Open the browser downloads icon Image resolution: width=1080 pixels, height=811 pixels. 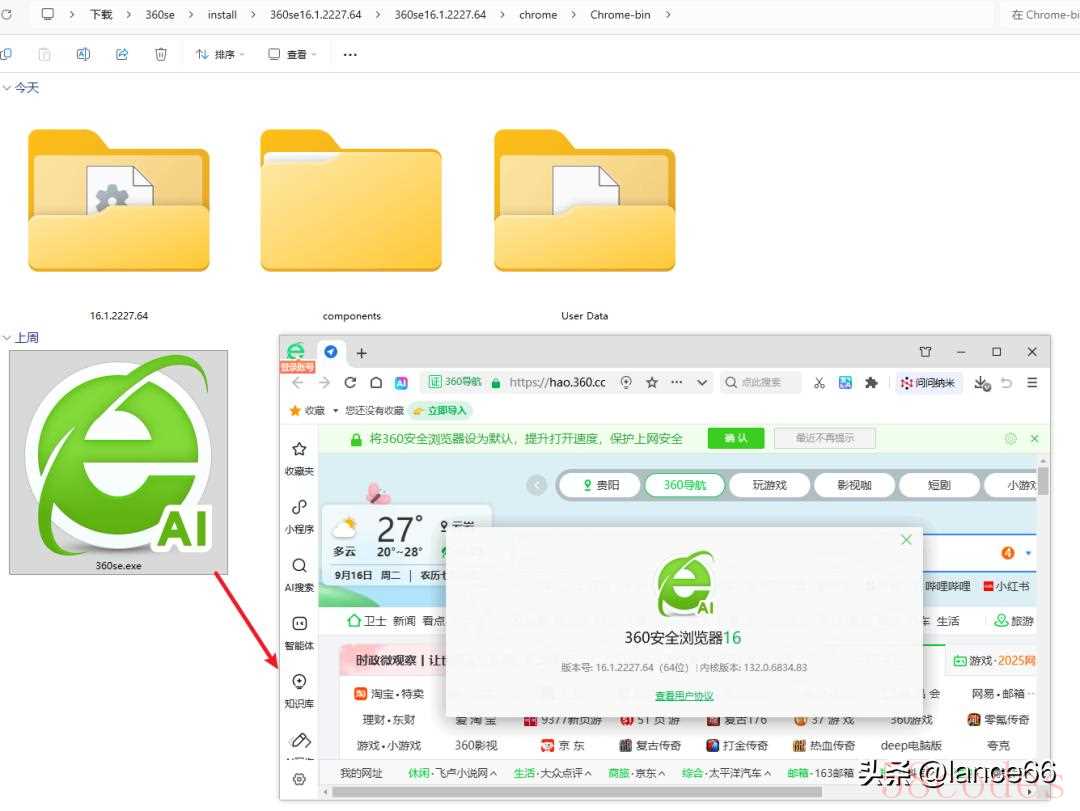982,382
